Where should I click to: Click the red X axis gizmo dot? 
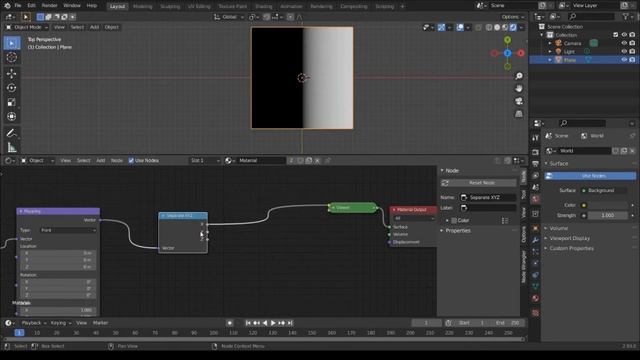click(521, 53)
